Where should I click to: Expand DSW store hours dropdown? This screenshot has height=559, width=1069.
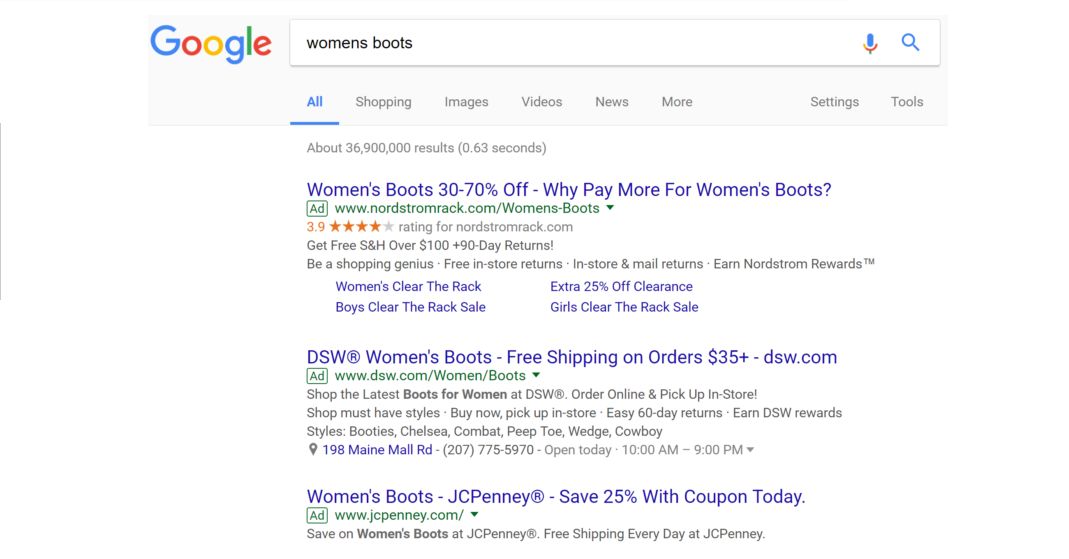pos(750,450)
